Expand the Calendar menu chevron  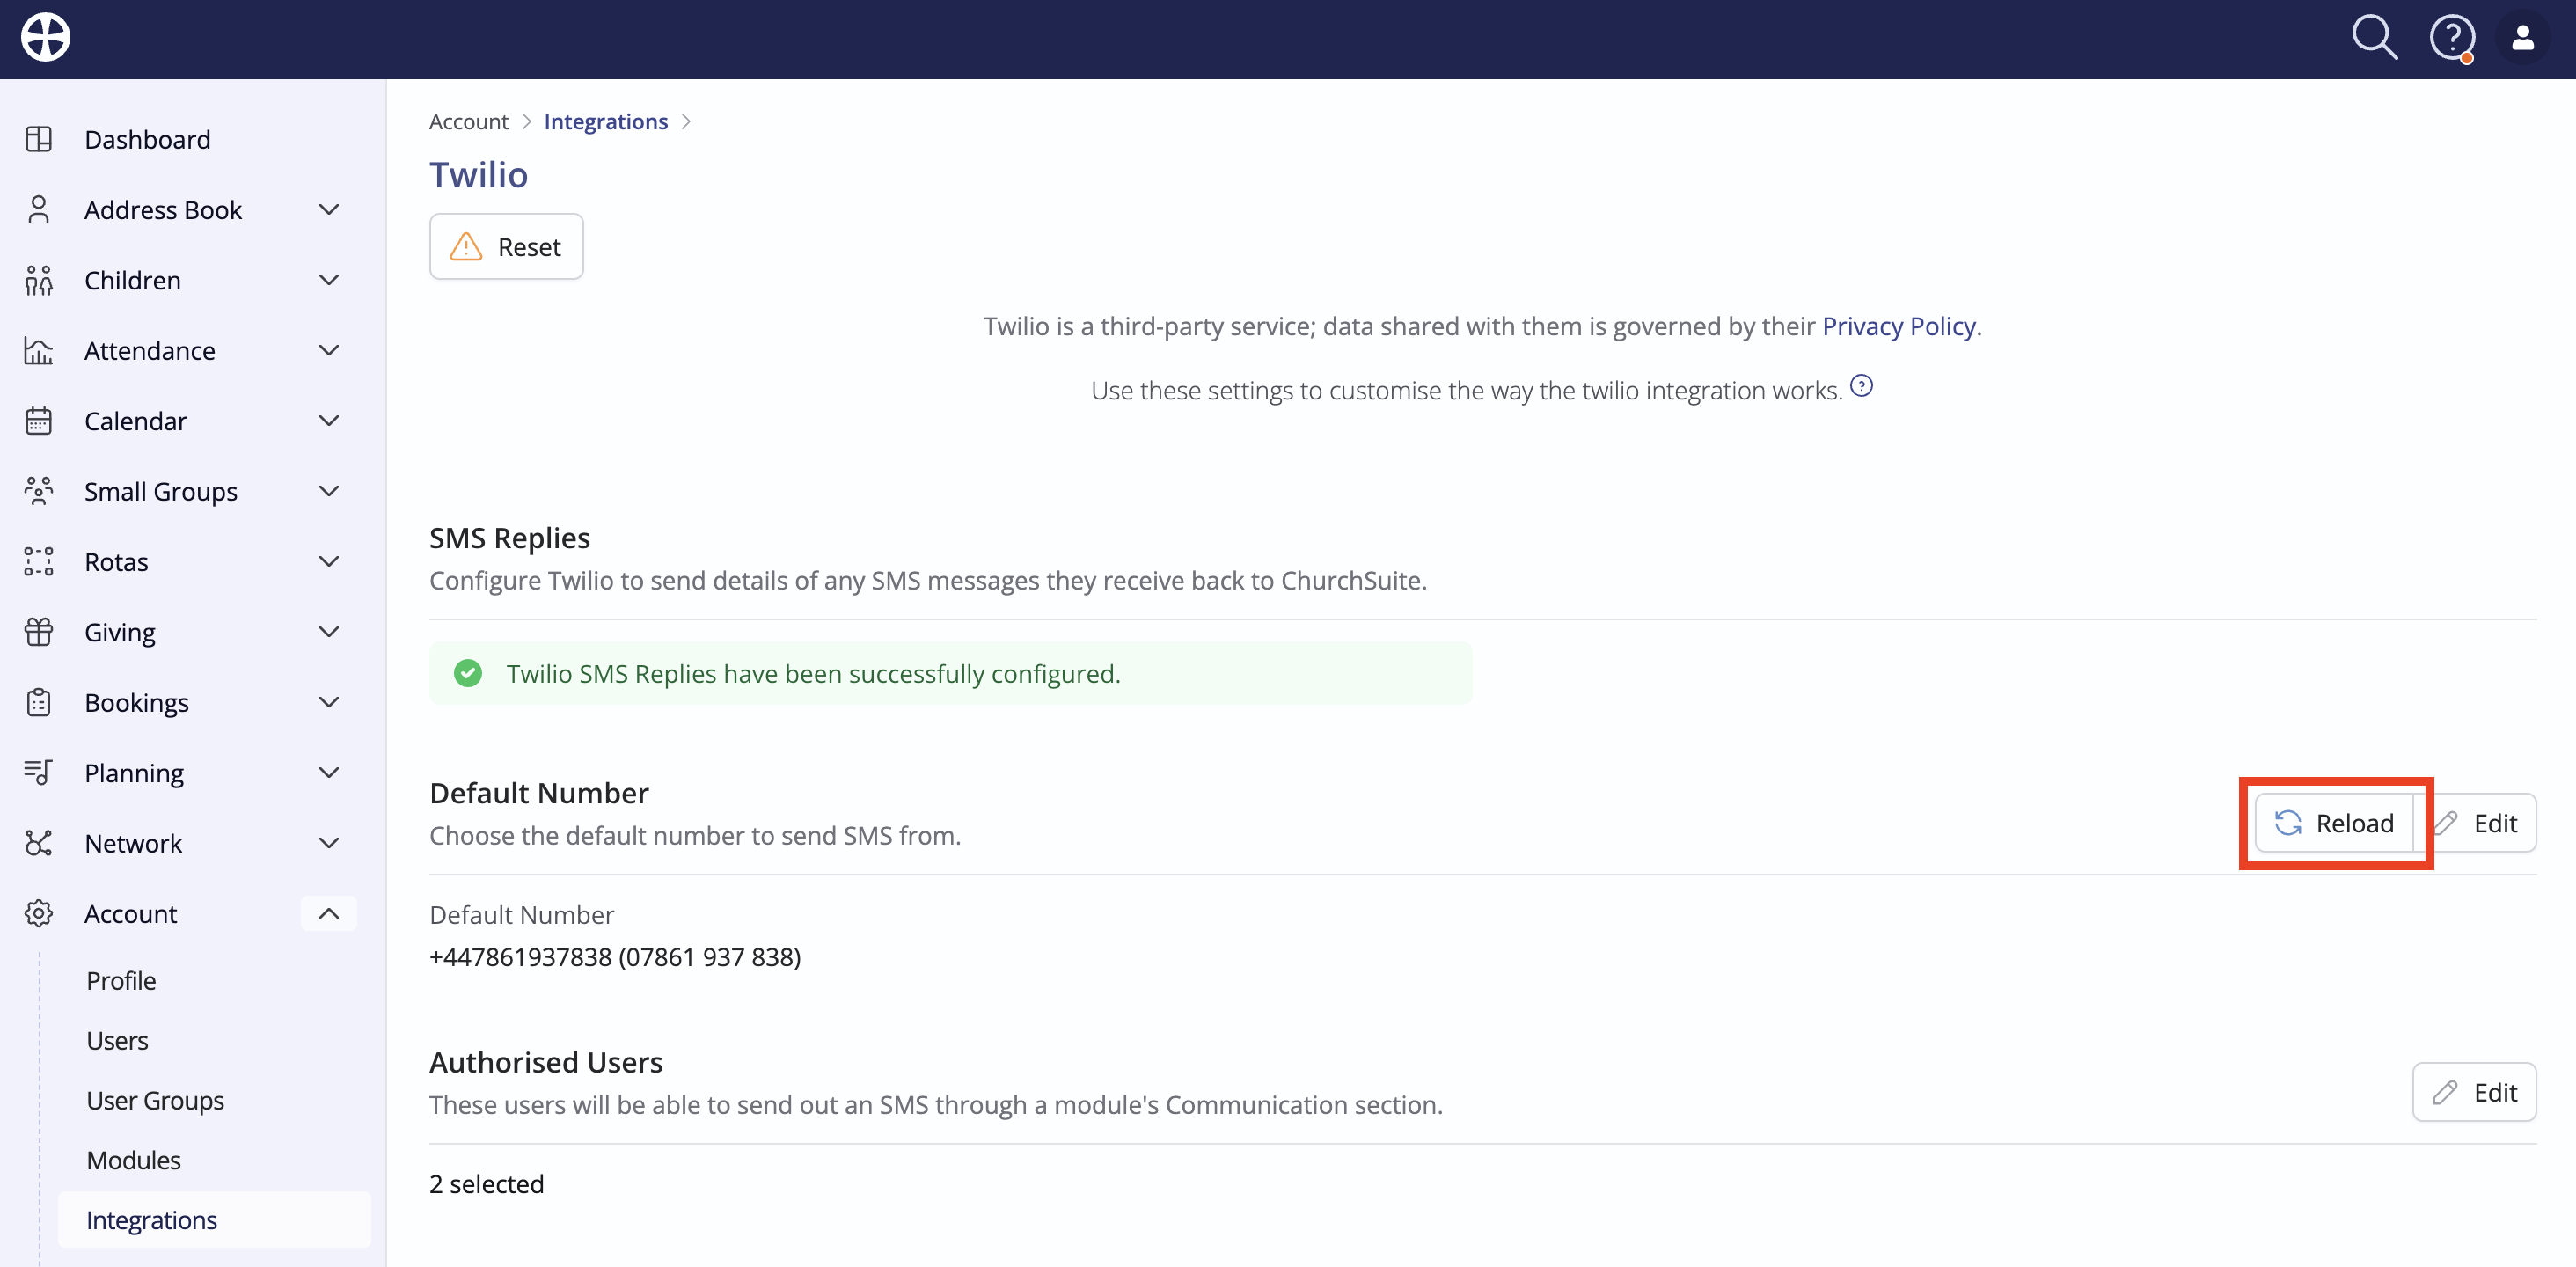pos(328,421)
